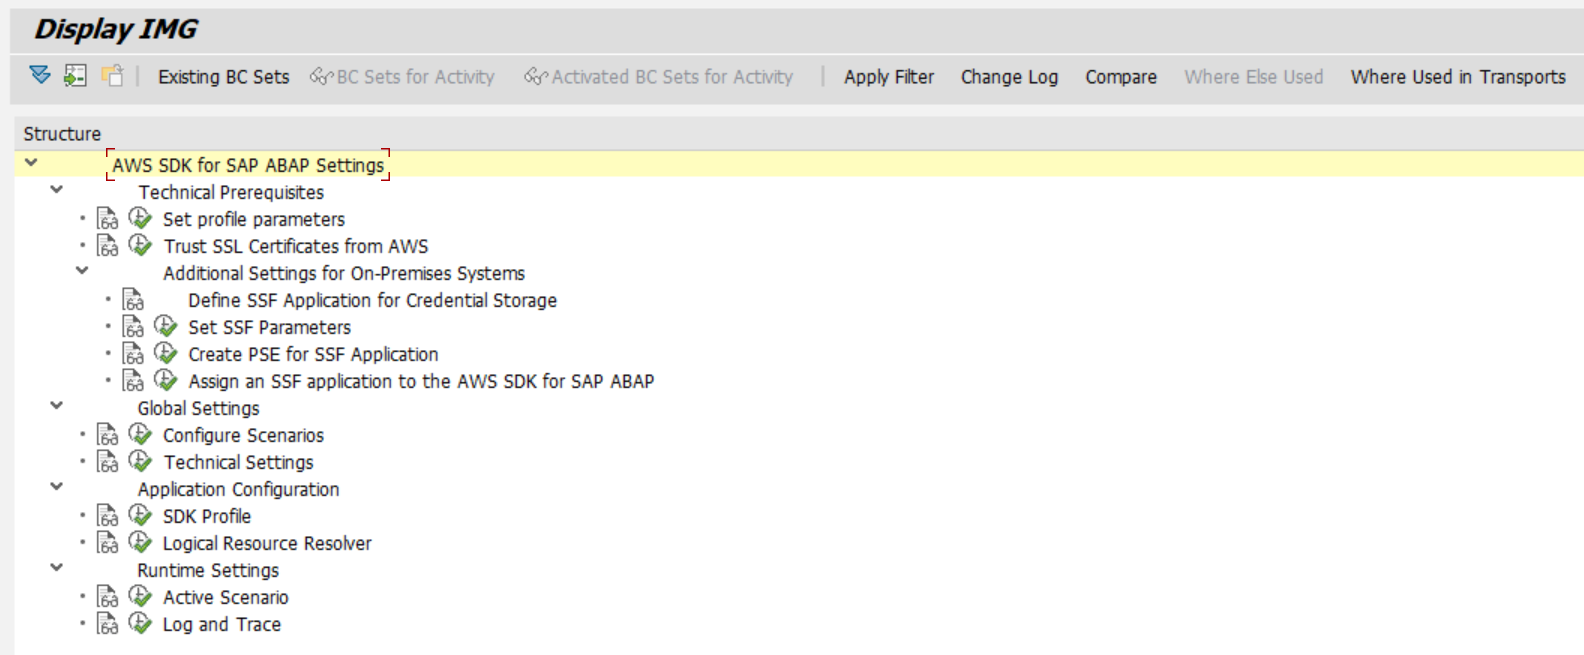Click Apply Filter button
Screen dimensions: 1584x655
coord(889,77)
